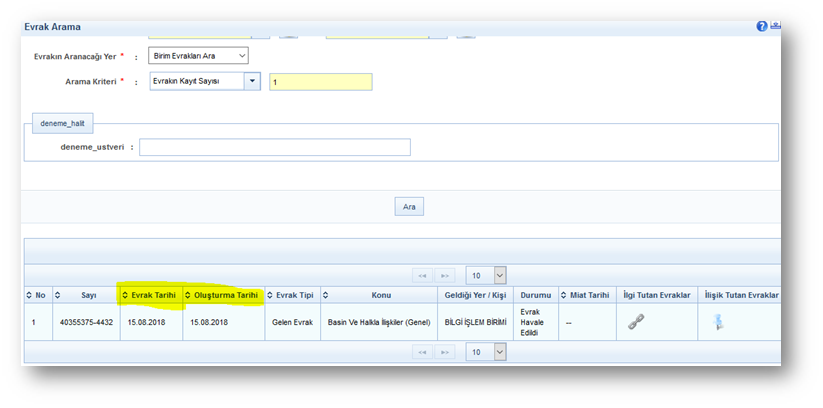Open the help question mark icon
The width and height of the screenshot is (823, 408).
coord(762,26)
